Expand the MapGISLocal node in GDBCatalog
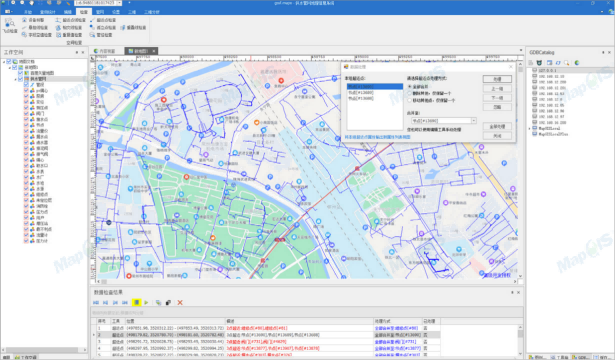Screen dimensions: 615x360 click(x=529, y=128)
